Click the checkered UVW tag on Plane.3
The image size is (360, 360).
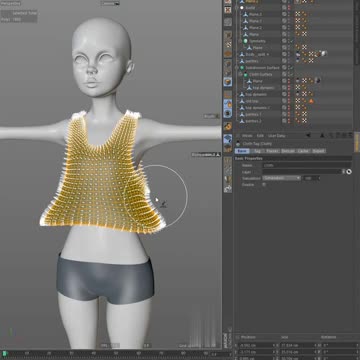(x=298, y=14)
